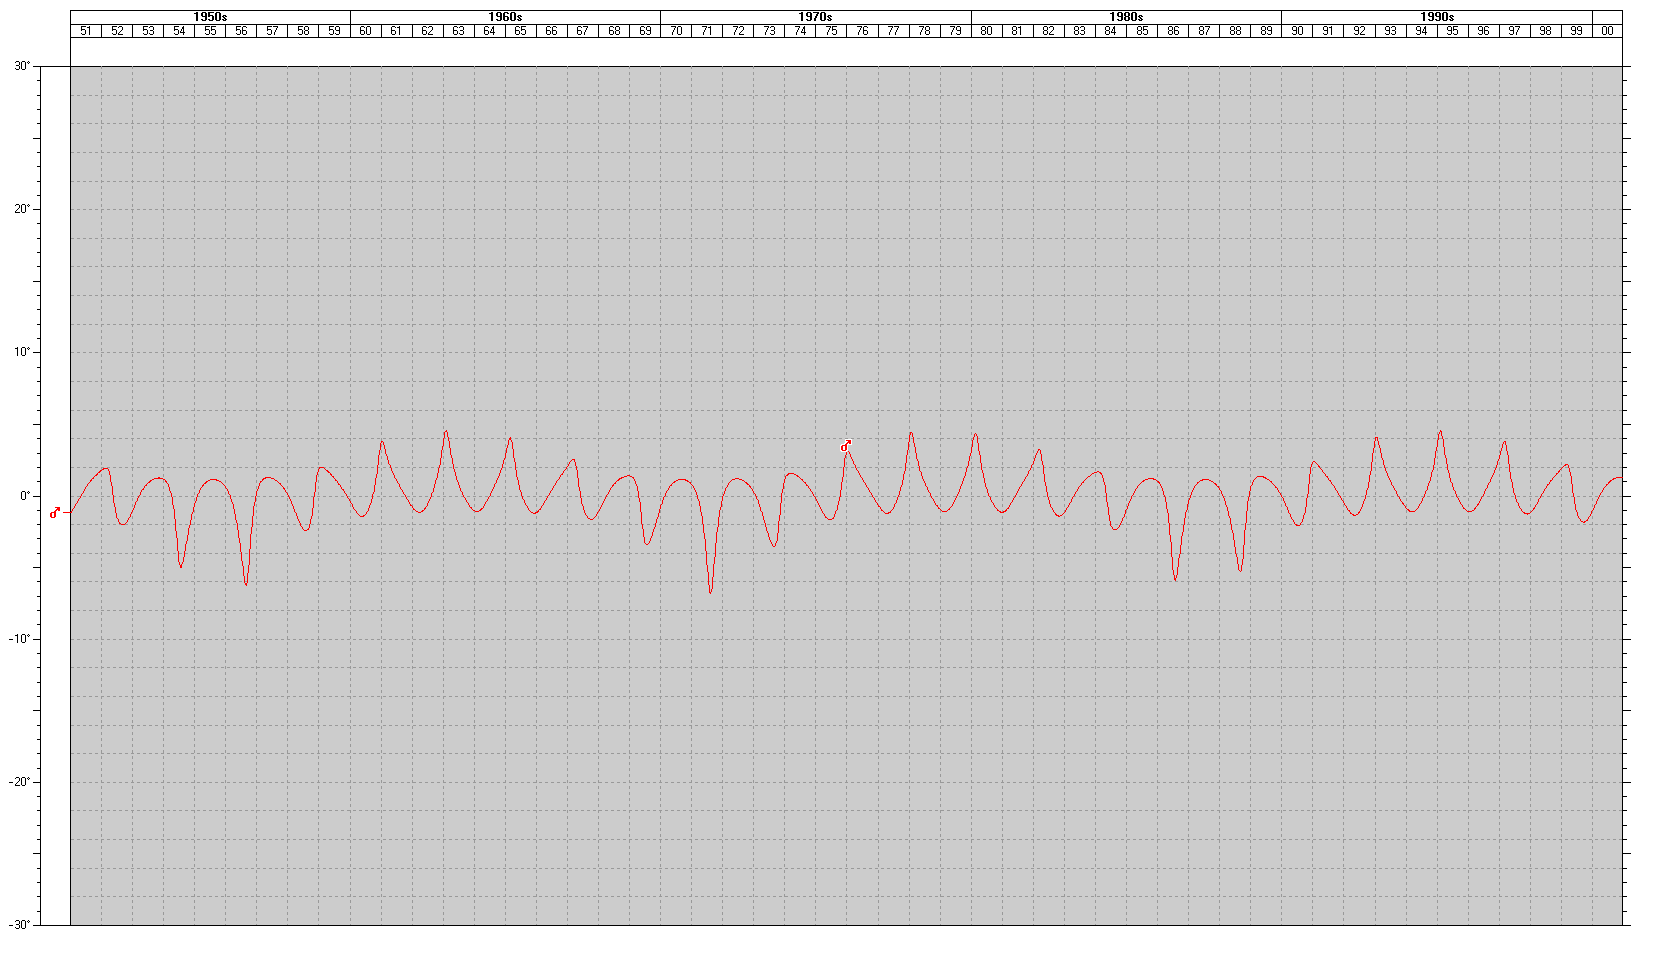Click year 94 in the year row
The height and width of the screenshot is (953, 1665).
(x=1421, y=31)
